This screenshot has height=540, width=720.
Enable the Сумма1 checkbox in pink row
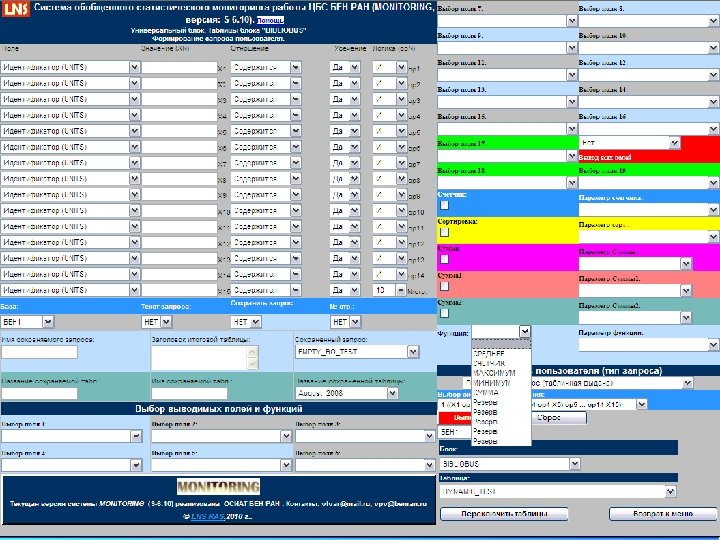[x=444, y=287]
